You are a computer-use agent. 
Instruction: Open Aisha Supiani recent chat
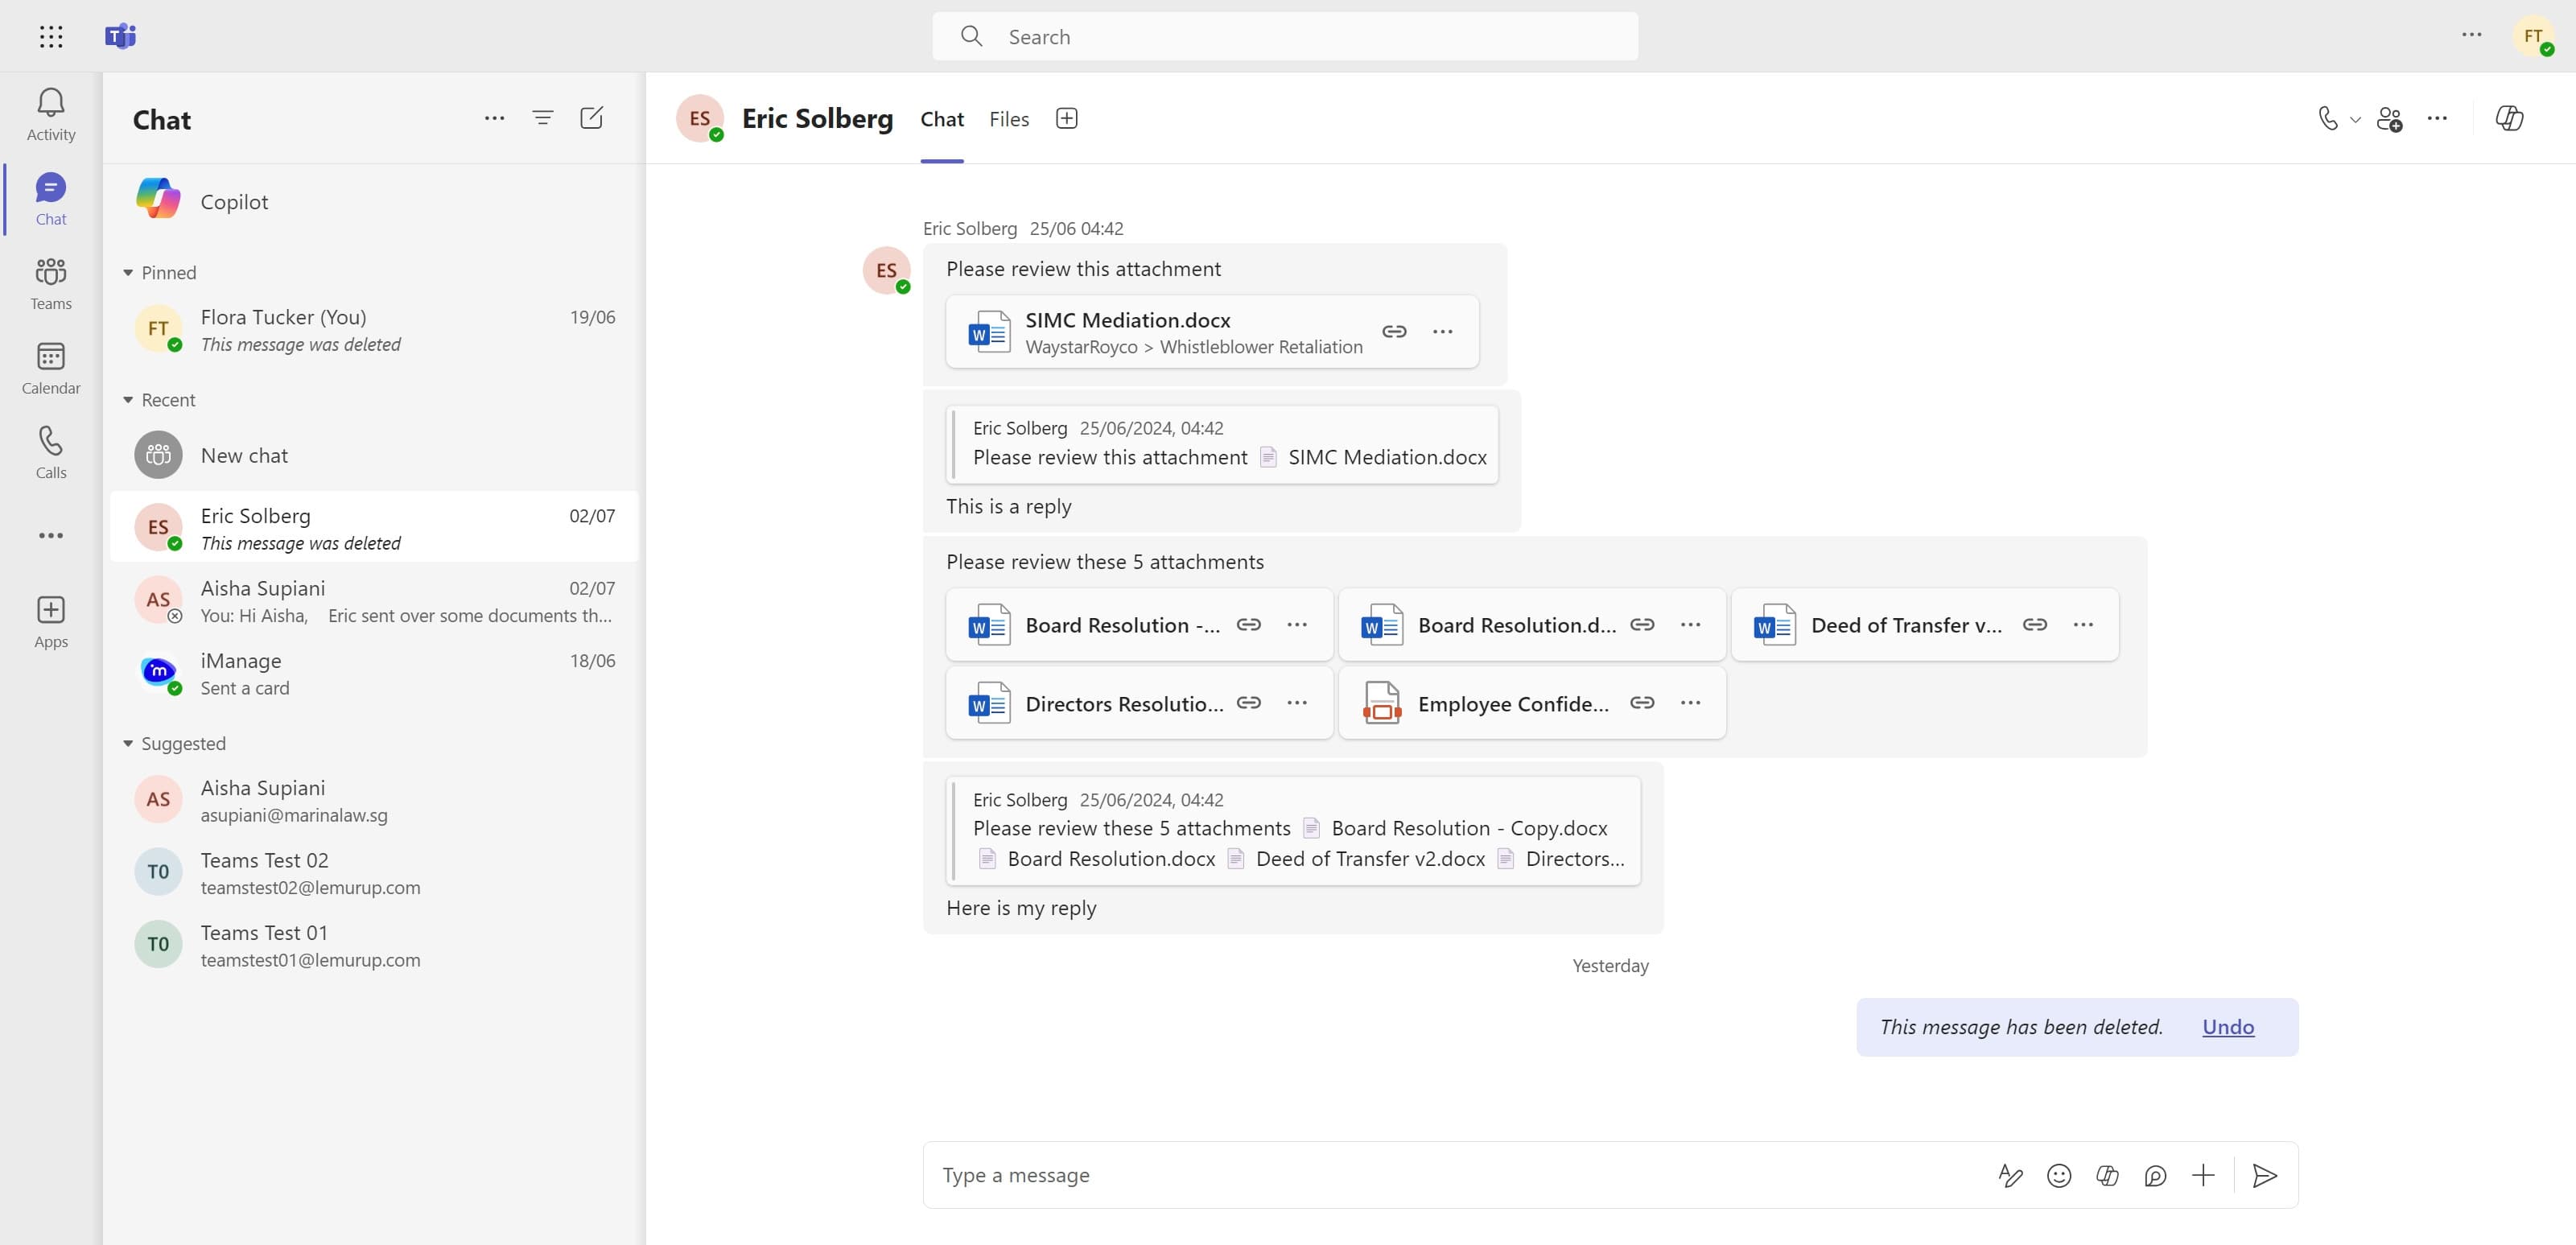click(x=375, y=600)
